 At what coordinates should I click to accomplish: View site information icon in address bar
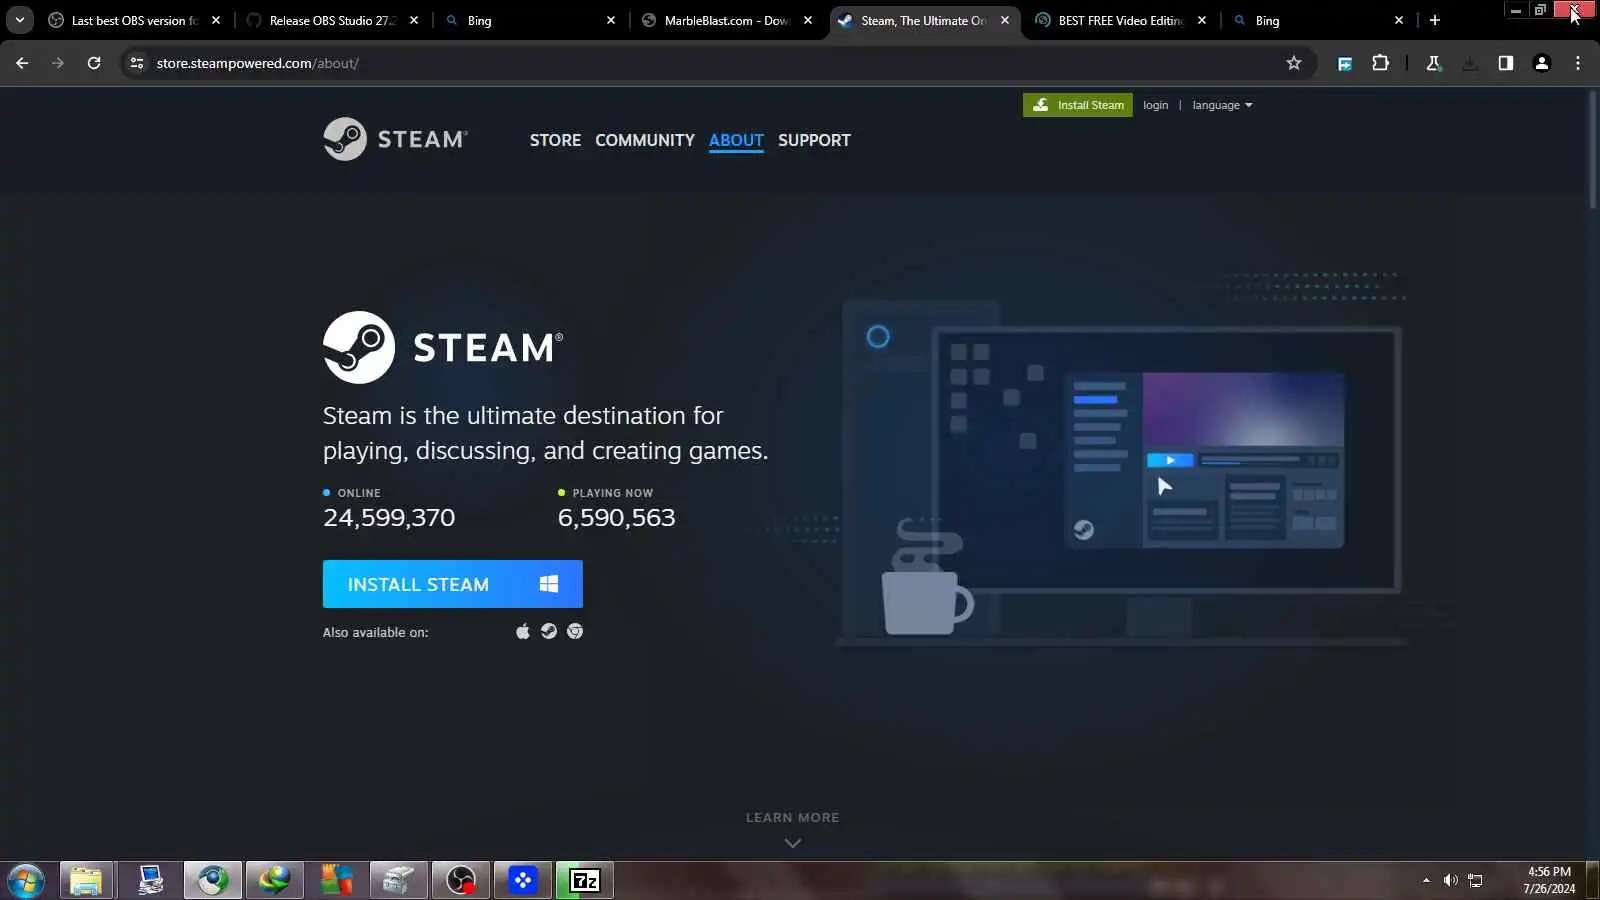[137, 63]
